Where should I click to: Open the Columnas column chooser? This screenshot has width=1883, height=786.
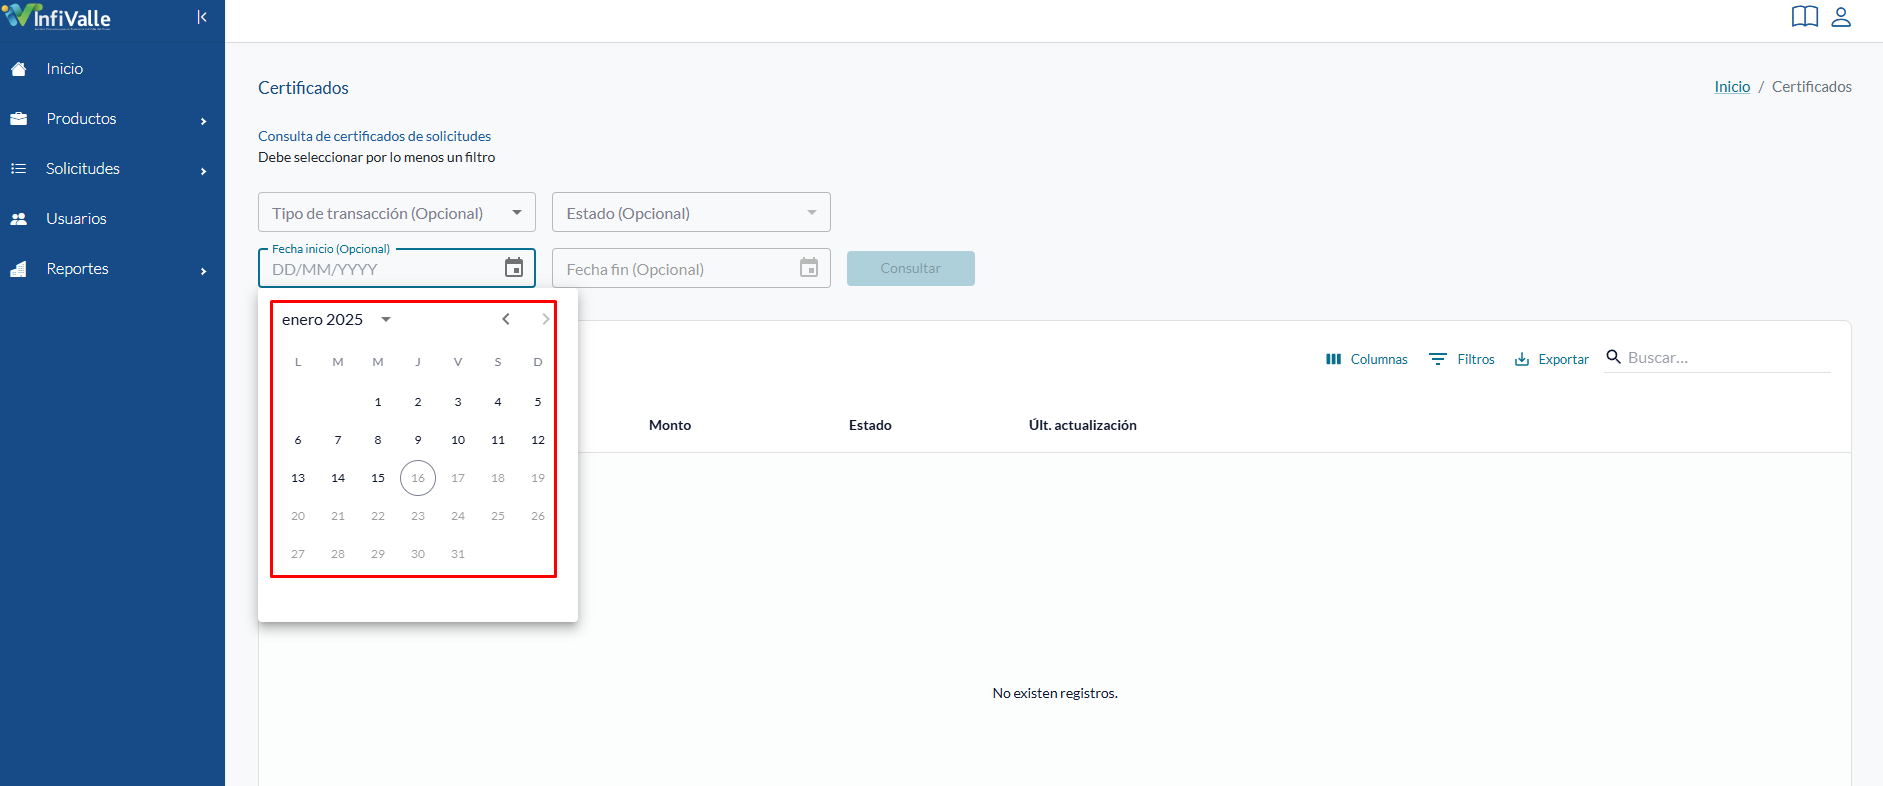1366,359
